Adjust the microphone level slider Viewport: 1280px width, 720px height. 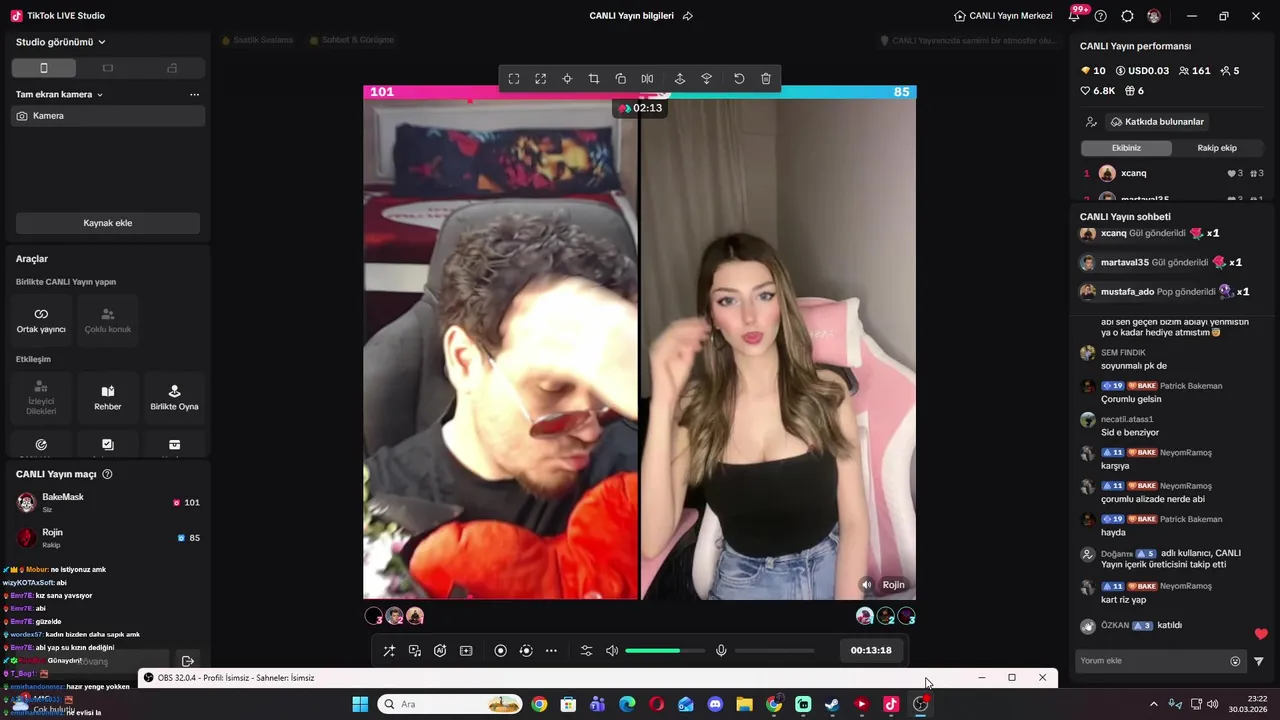click(775, 651)
